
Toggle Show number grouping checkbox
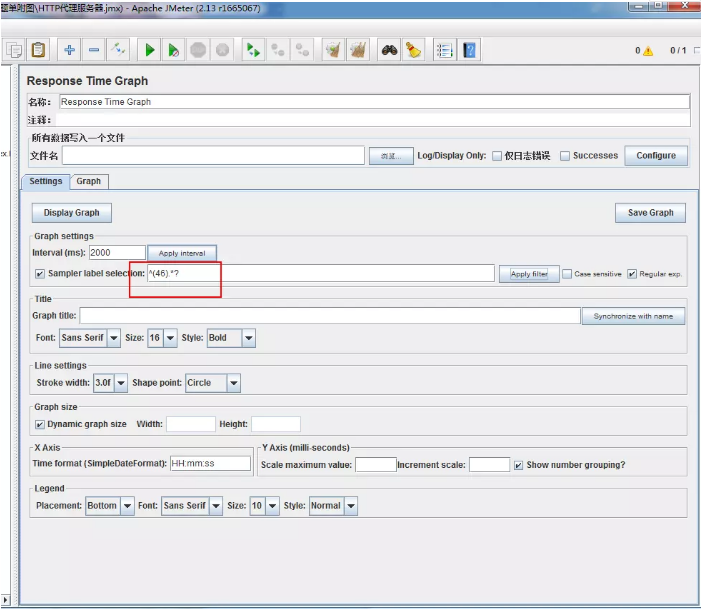(518, 465)
